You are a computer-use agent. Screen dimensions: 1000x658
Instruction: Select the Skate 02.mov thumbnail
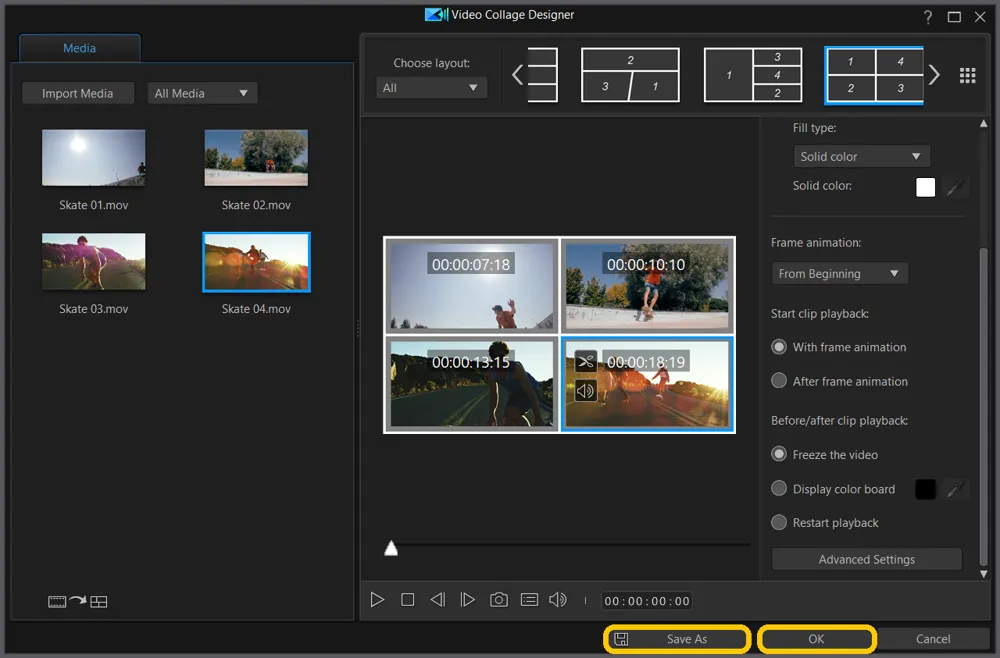[x=256, y=157]
